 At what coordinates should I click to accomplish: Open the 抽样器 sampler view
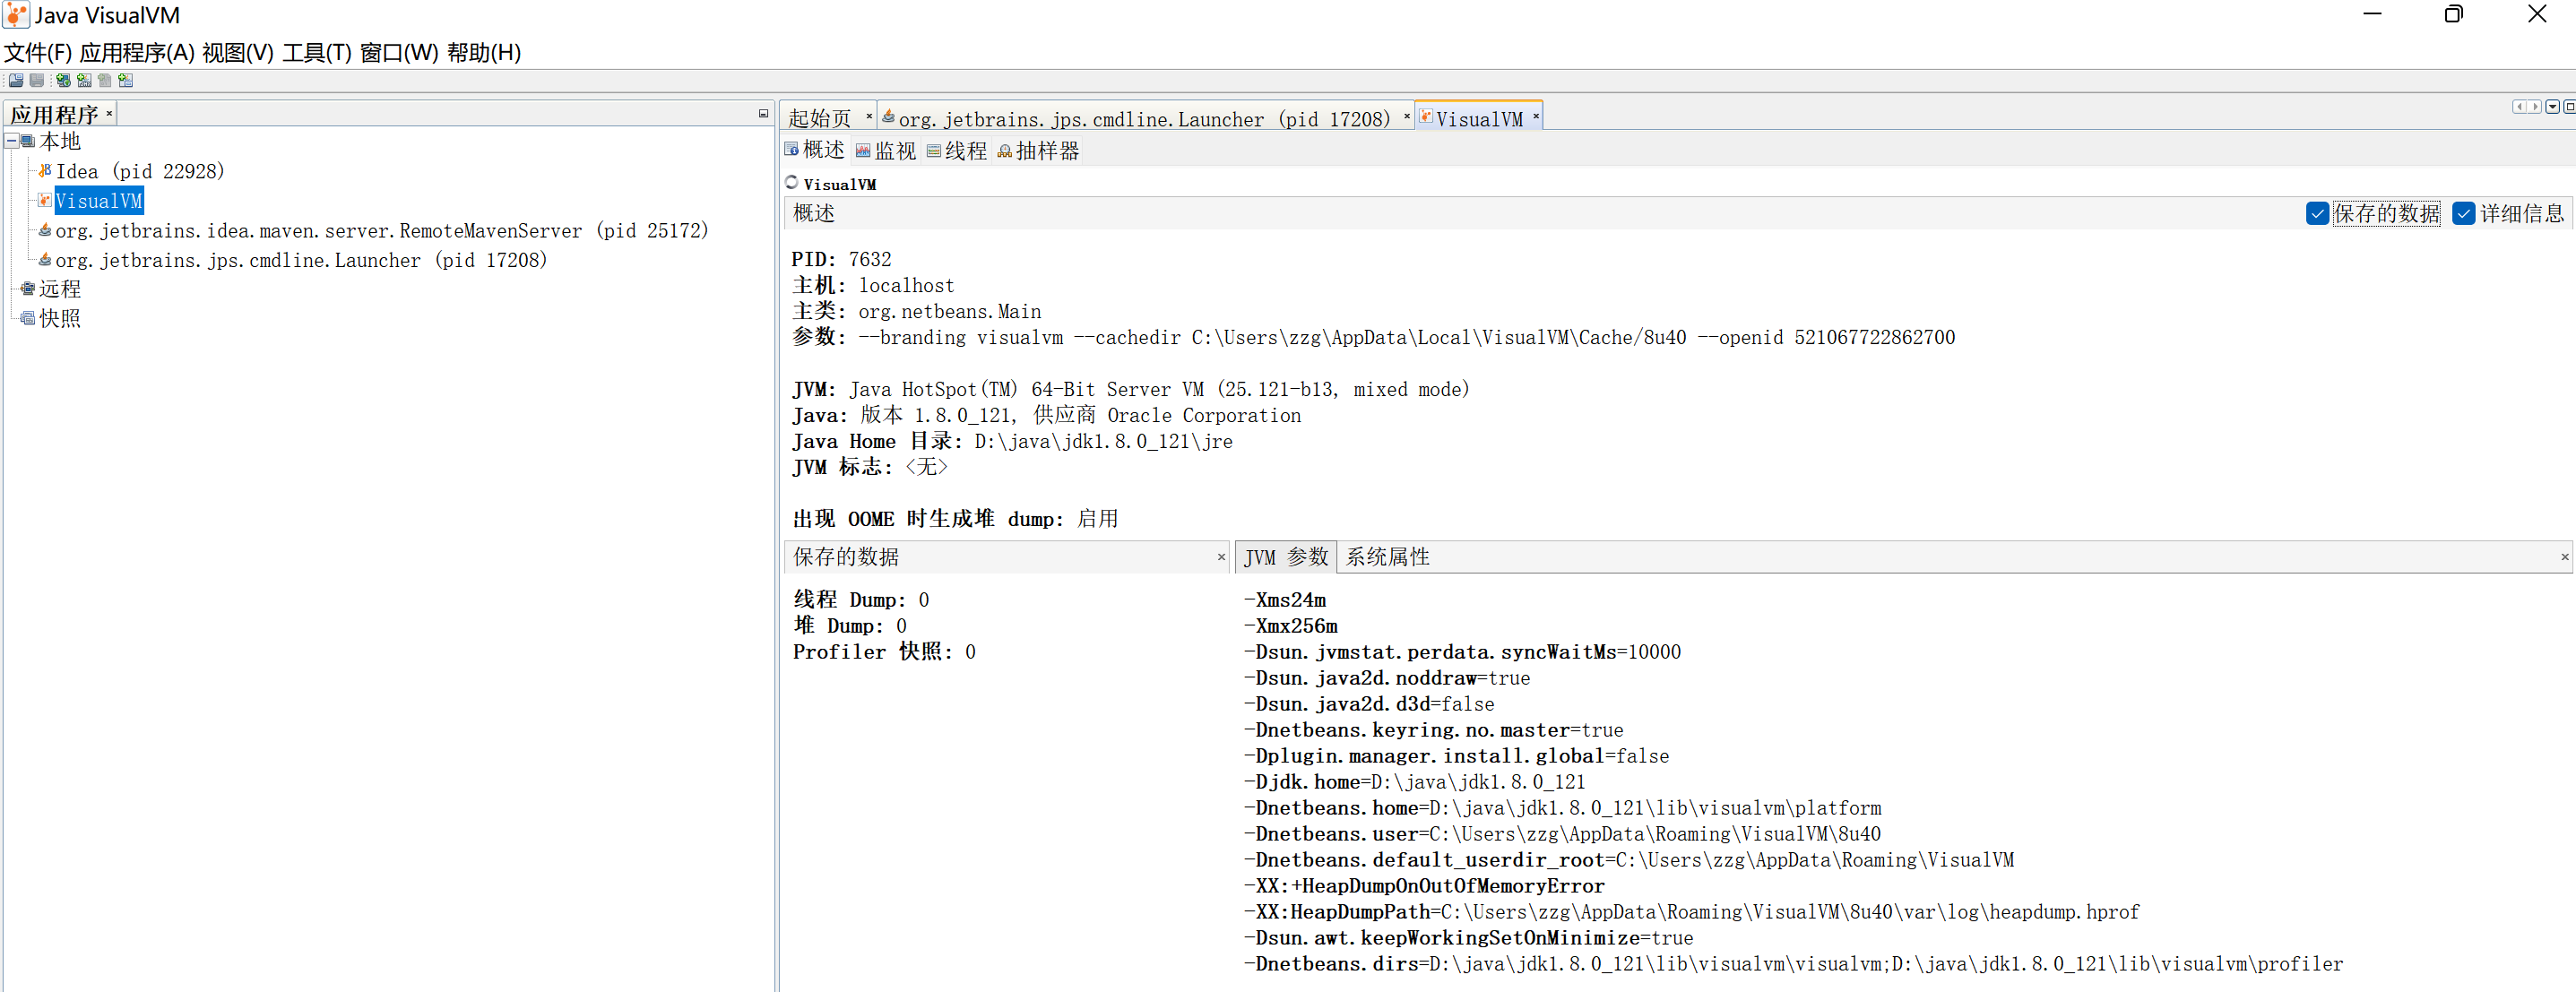click(1038, 150)
